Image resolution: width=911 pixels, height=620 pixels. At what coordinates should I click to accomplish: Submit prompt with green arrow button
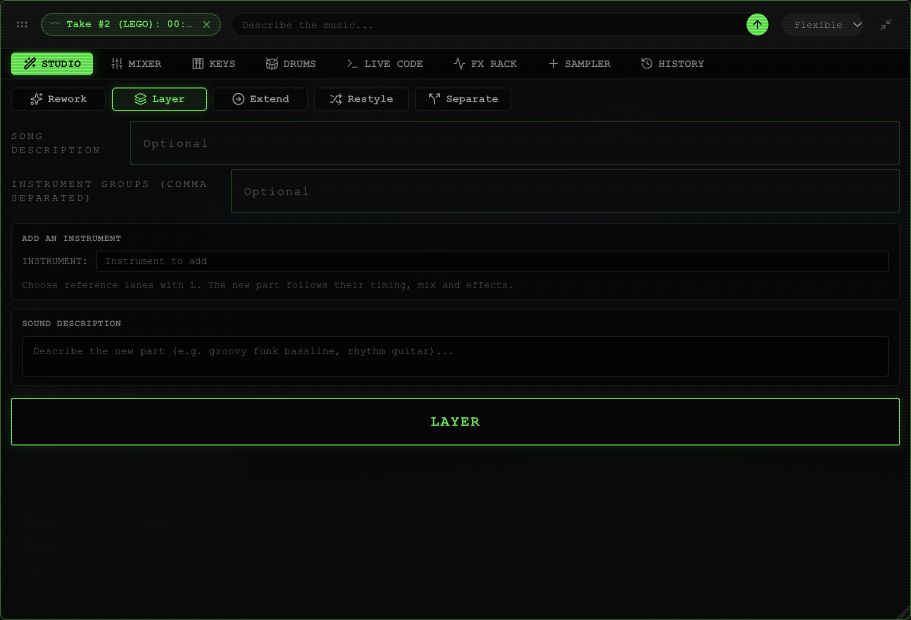click(x=757, y=24)
